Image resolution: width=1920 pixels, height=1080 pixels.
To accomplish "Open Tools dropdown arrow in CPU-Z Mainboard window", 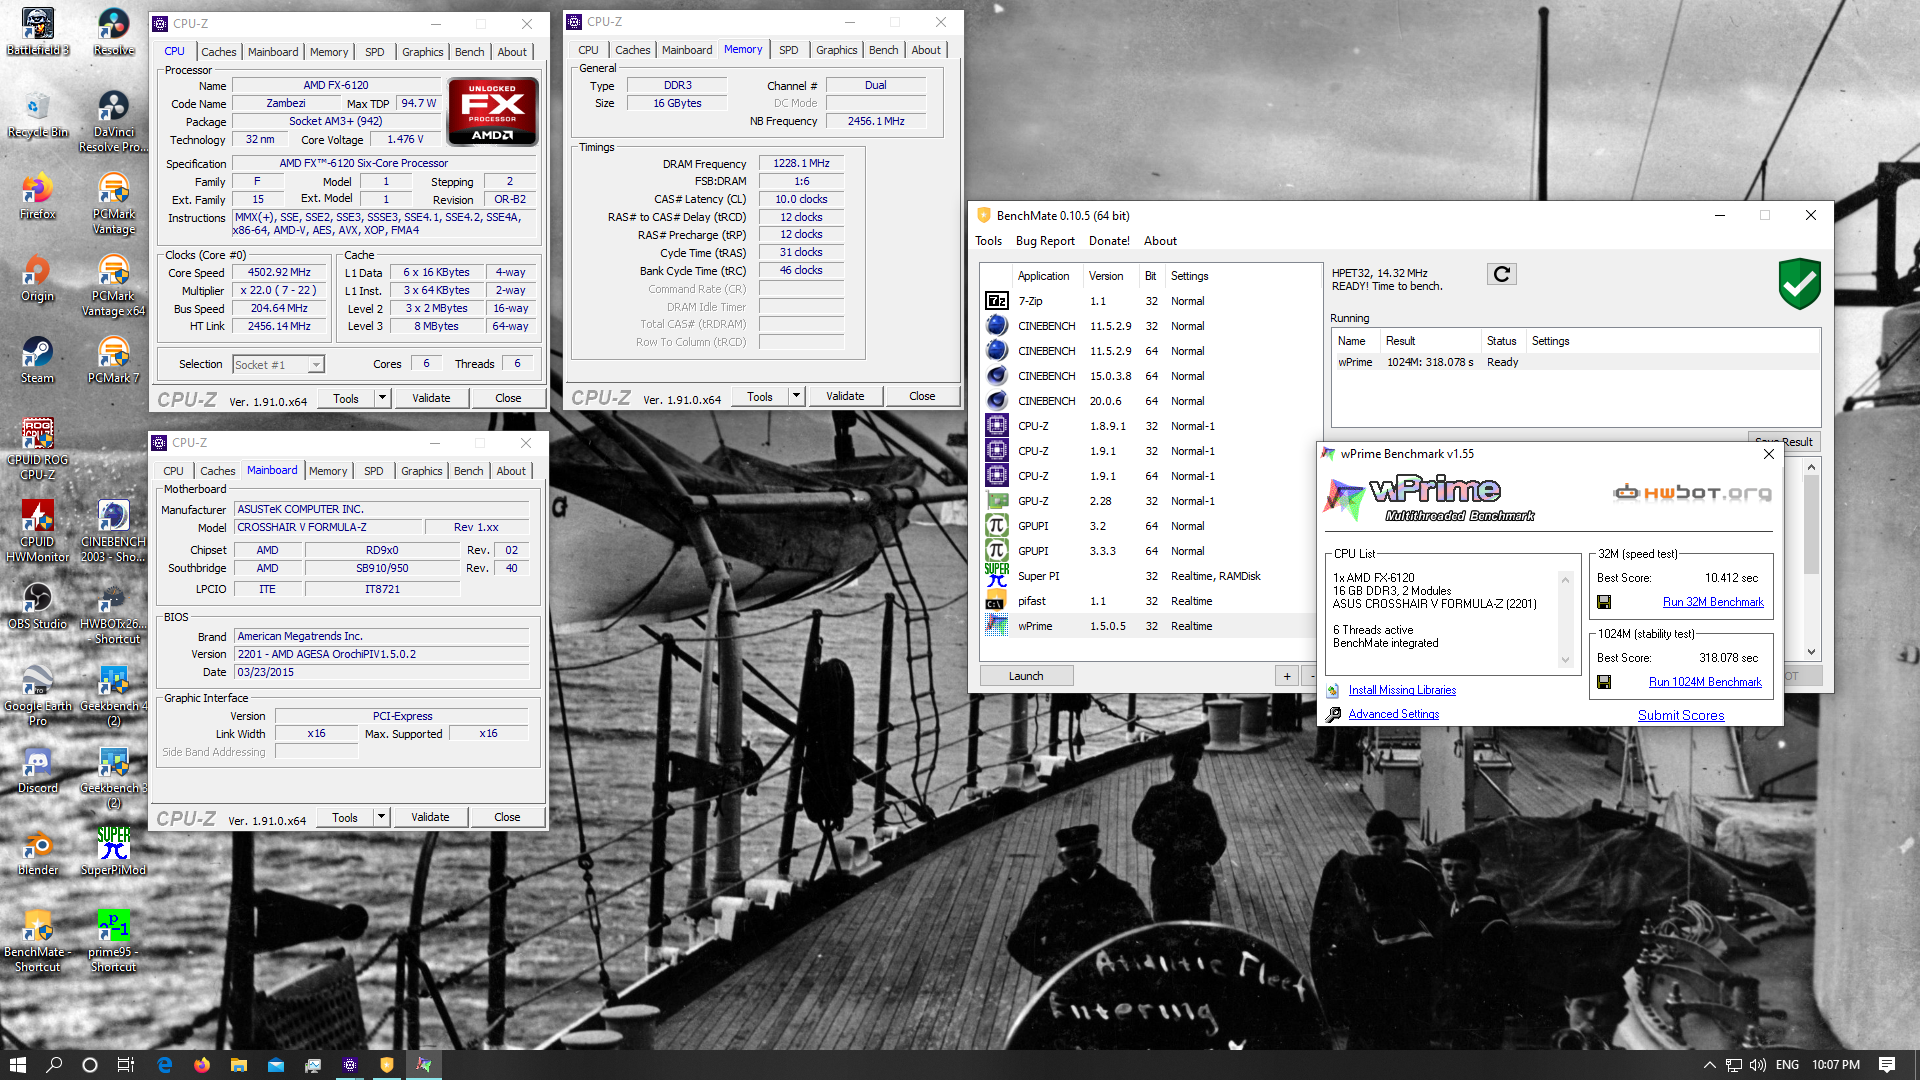I will pyautogui.click(x=381, y=817).
